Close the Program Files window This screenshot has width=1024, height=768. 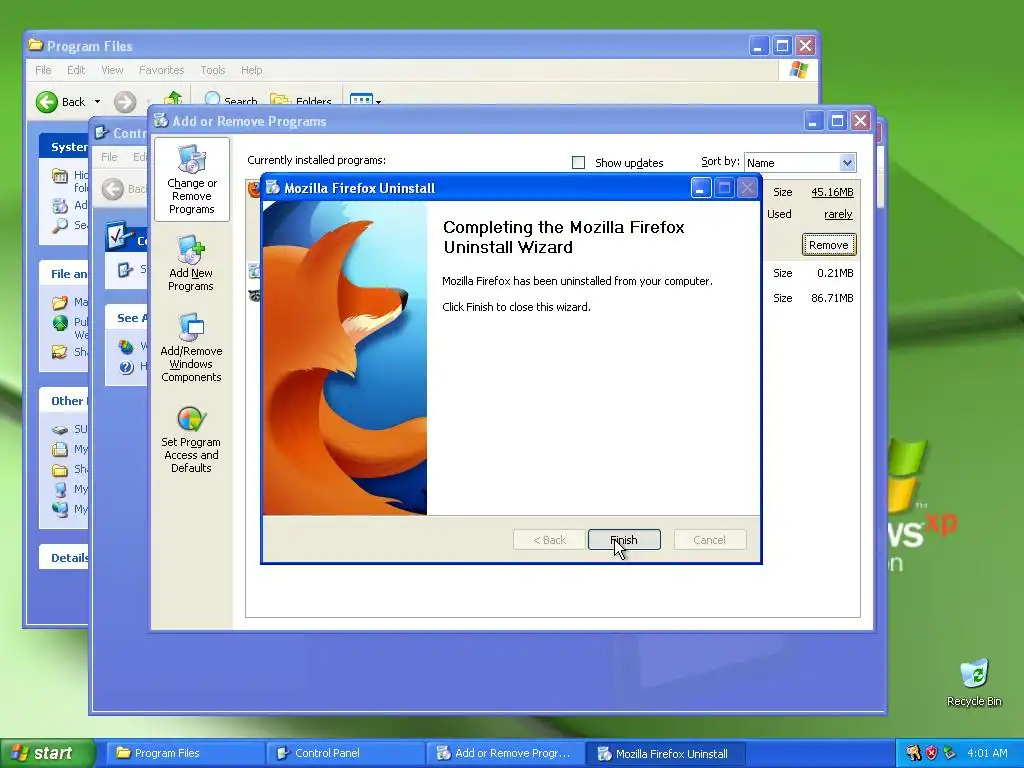[805, 46]
